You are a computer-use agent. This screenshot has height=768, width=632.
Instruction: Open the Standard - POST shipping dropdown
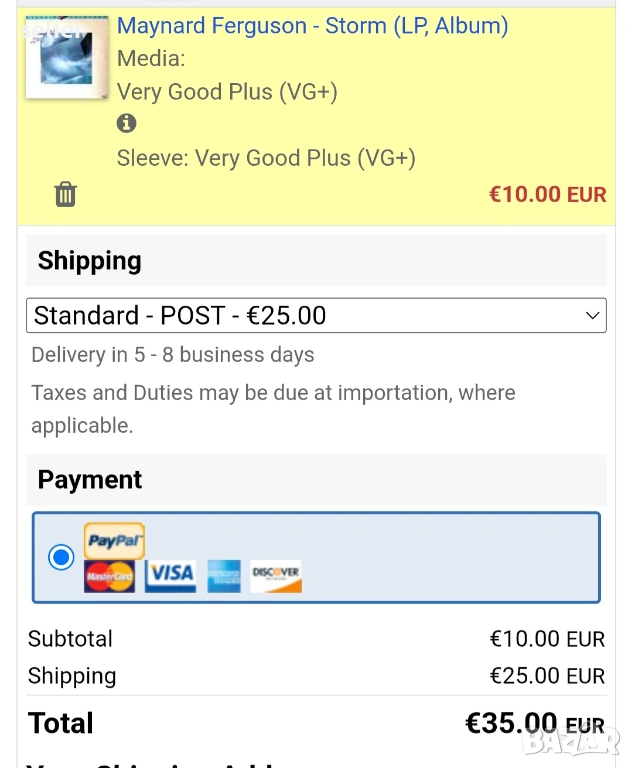point(316,316)
